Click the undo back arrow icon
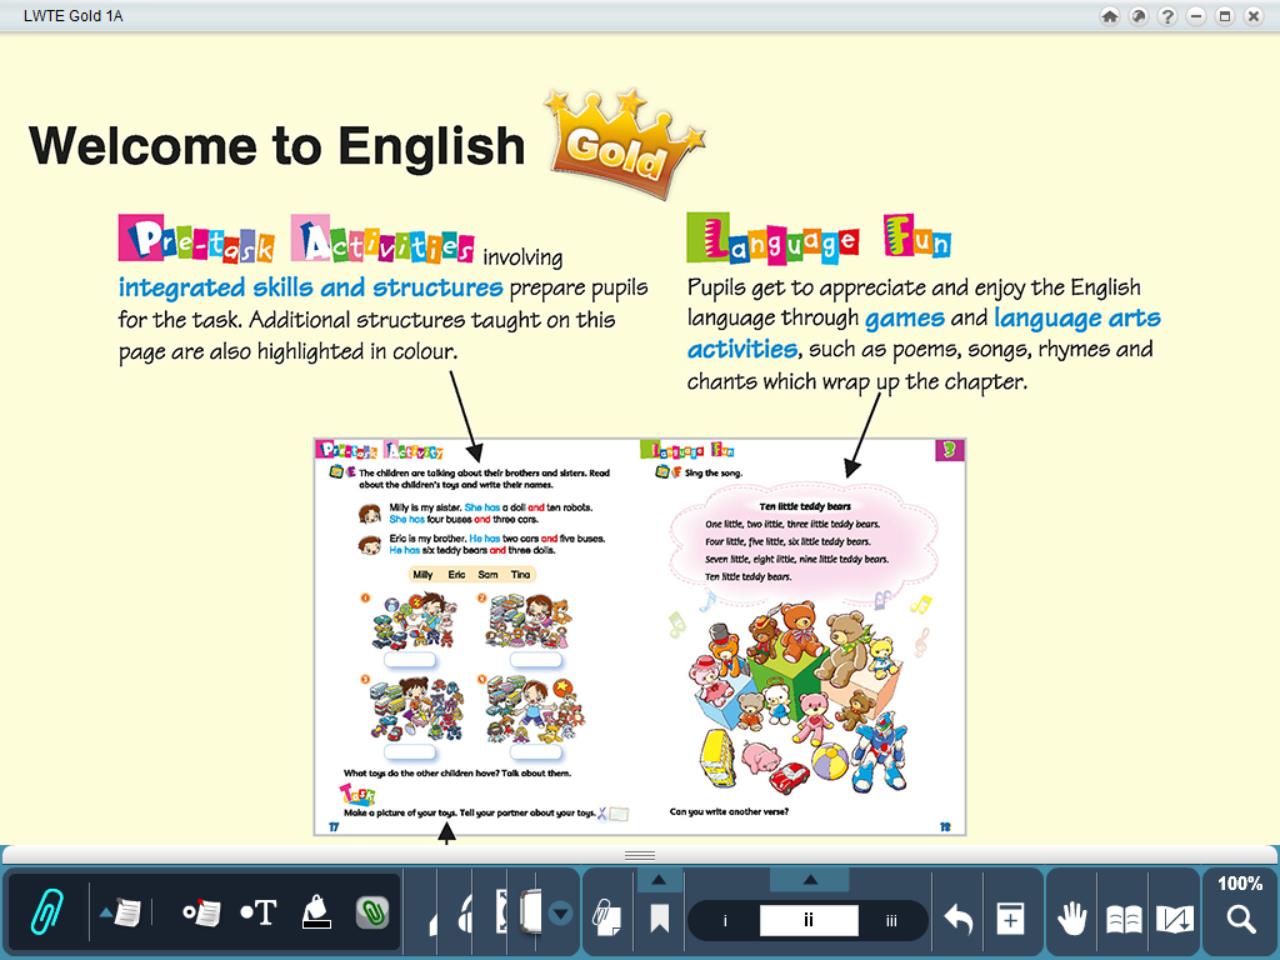Viewport: 1280px width, 960px height. [958, 918]
